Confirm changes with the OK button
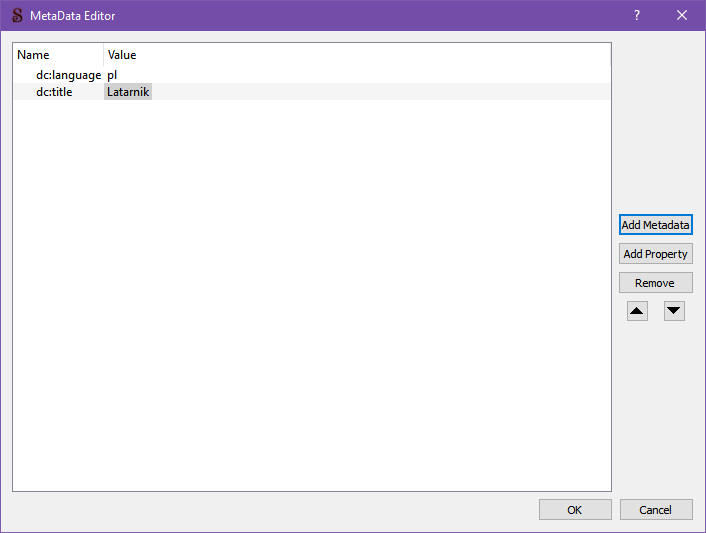 click(x=575, y=510)
